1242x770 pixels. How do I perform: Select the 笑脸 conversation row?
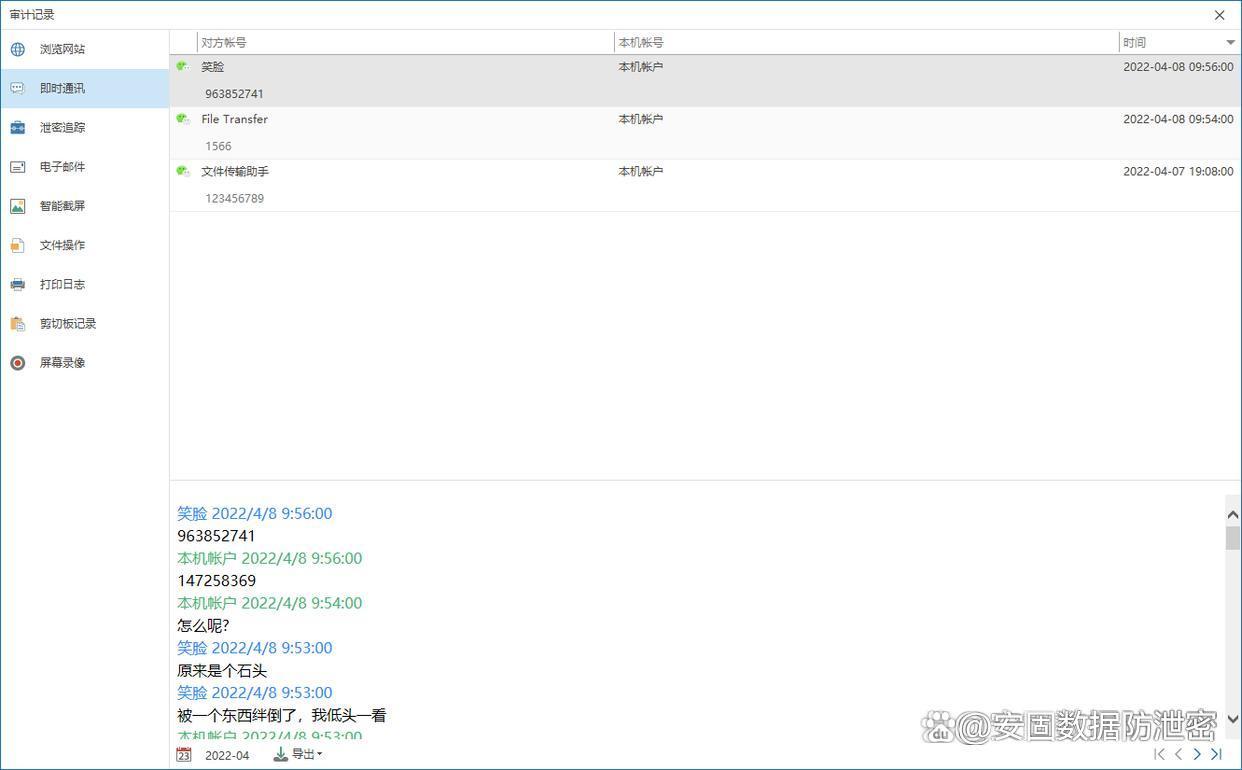[x=705, y=80]
